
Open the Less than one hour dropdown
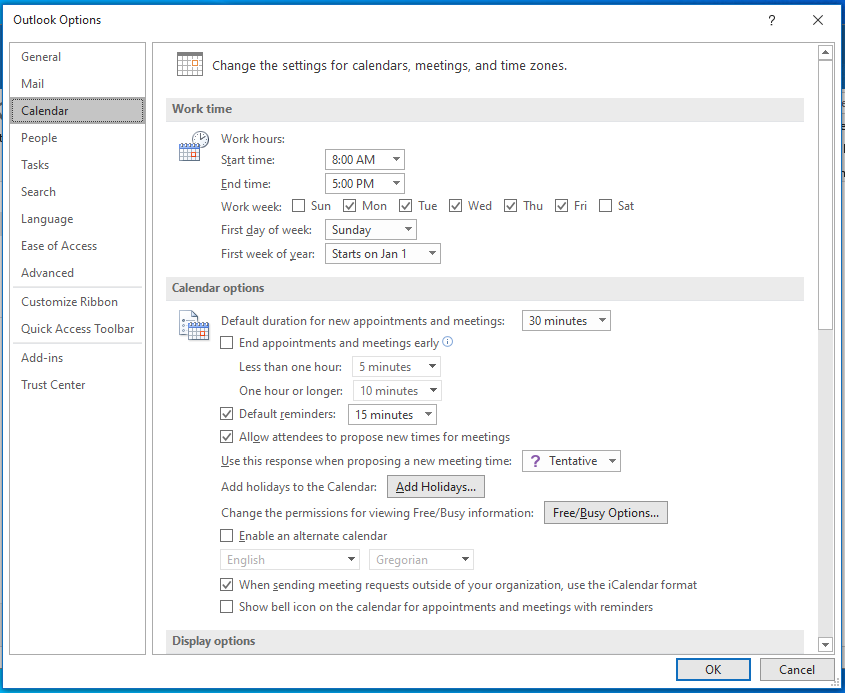(396, 366)
